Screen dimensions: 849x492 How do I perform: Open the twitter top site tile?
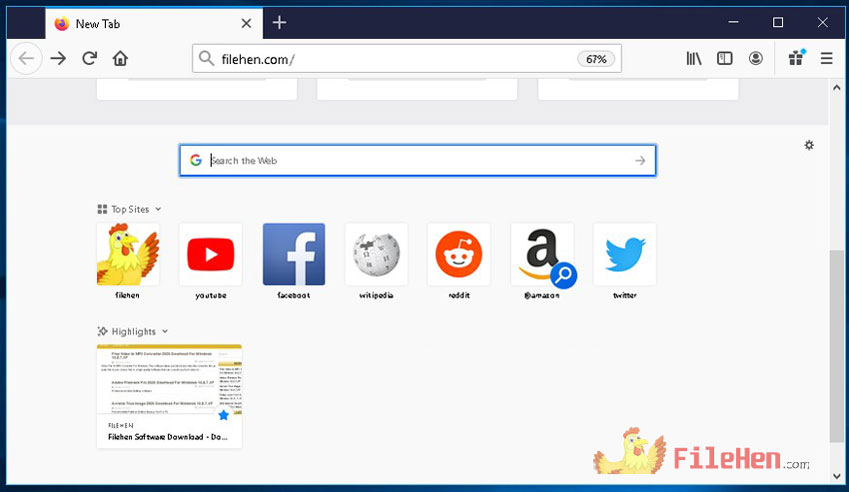tap(625, 261)
